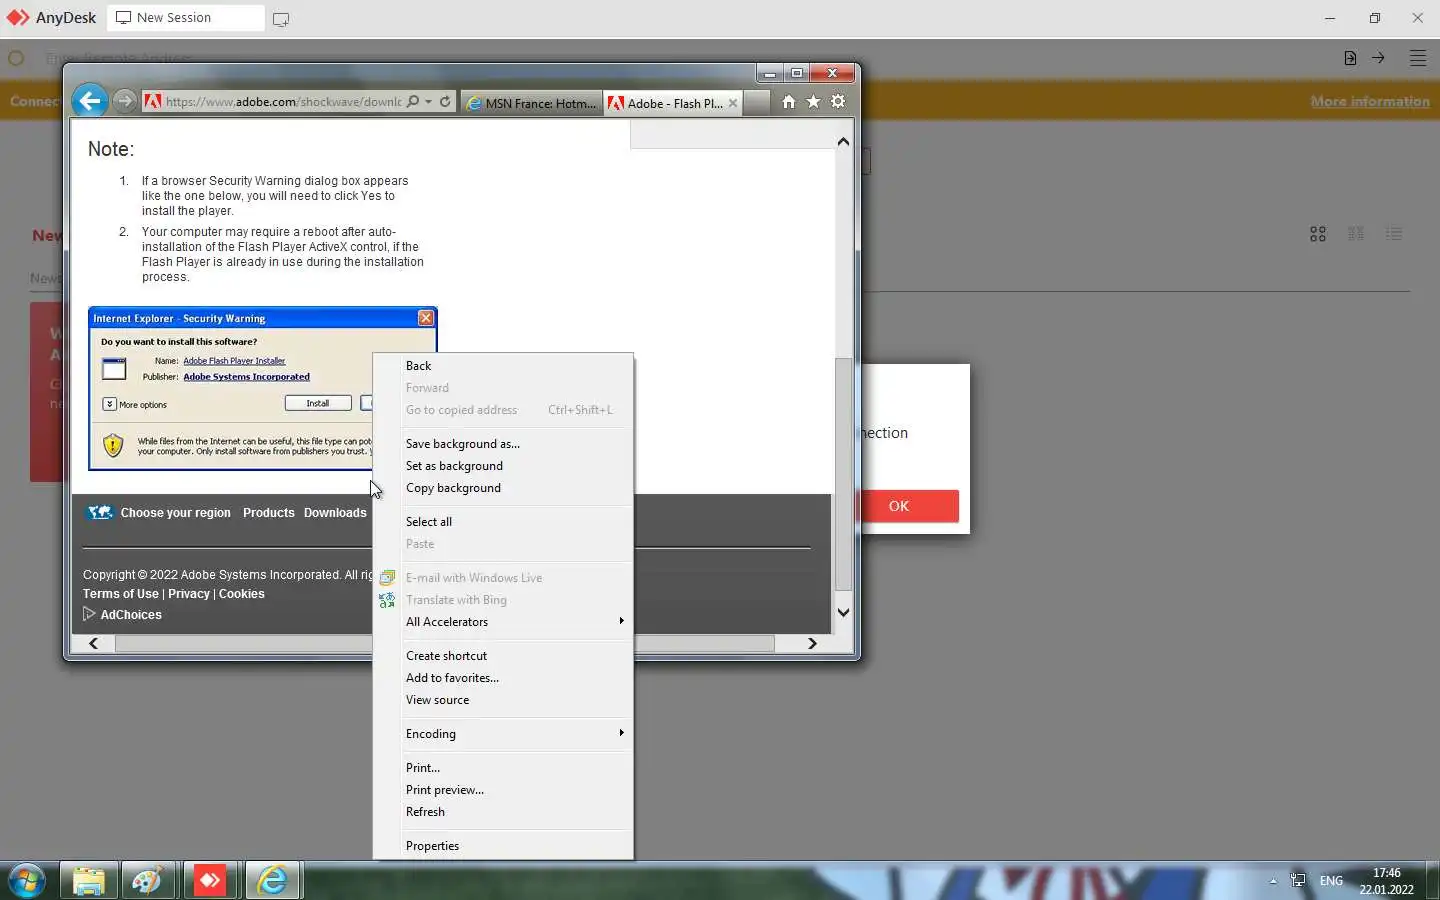1440x900 pixels.
Task: Switch AnyDesk view to large tiles icon
Action: point(1318,234)
